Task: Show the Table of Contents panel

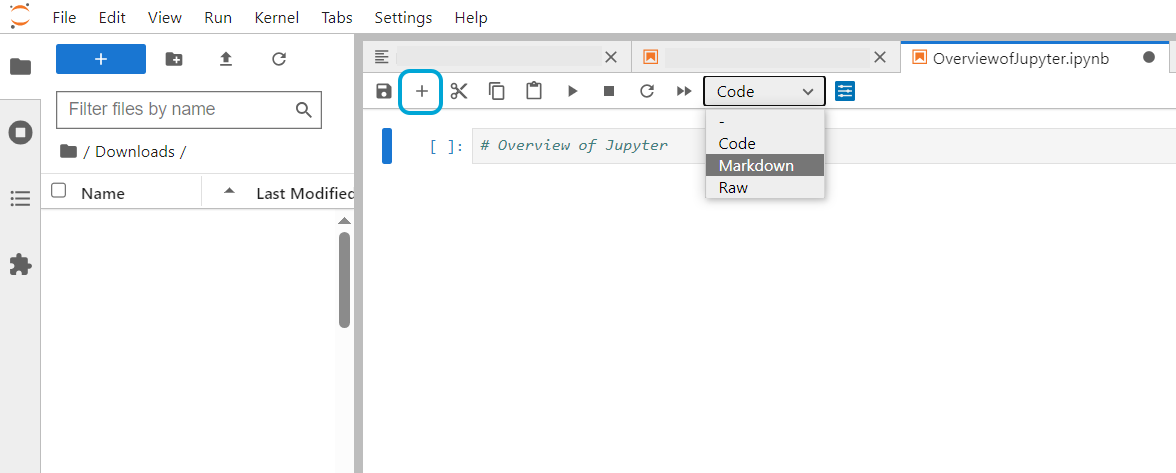Action: (x=20, y=198)
